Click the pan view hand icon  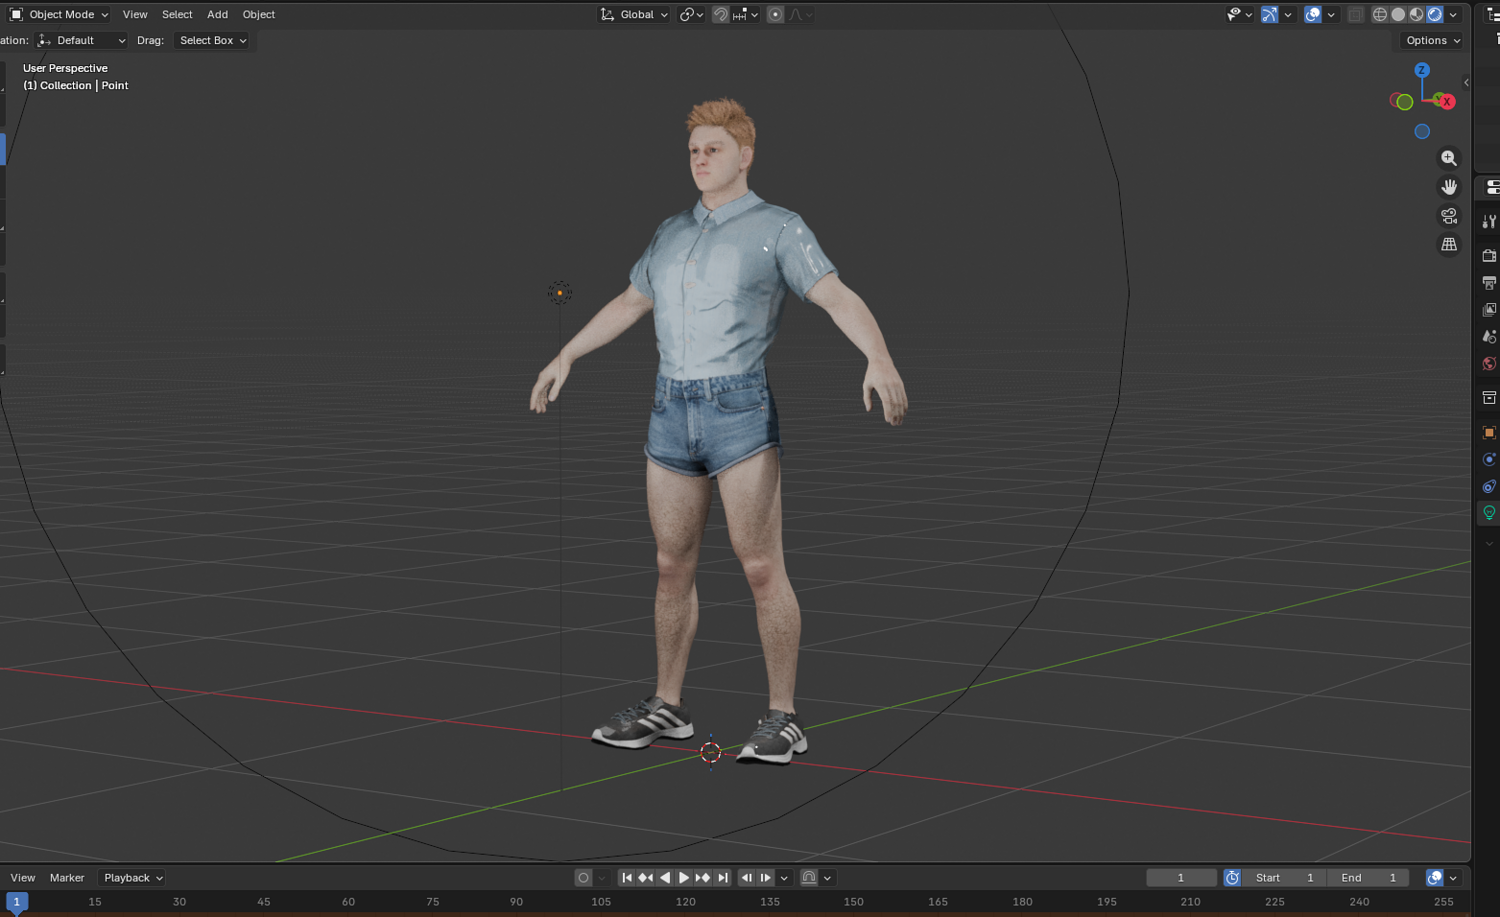(1448, 187)
